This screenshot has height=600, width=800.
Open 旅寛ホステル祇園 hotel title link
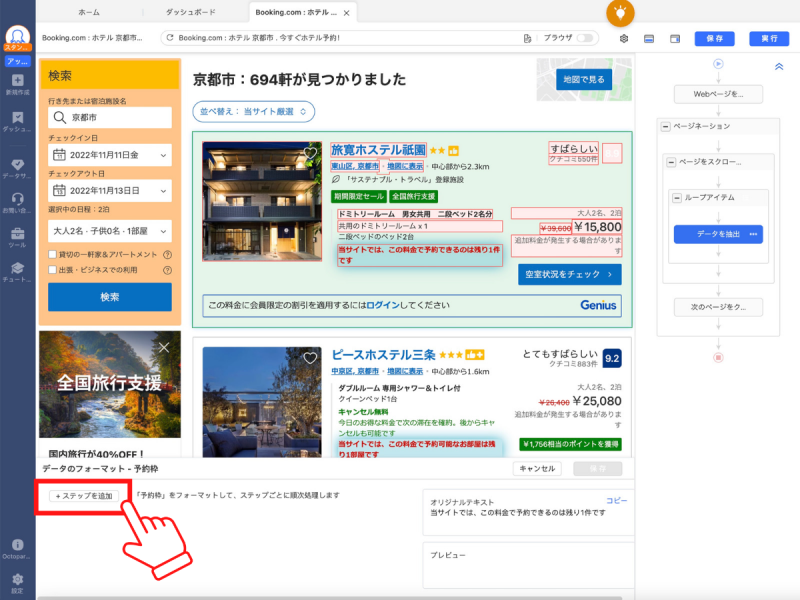coord(378,150)
